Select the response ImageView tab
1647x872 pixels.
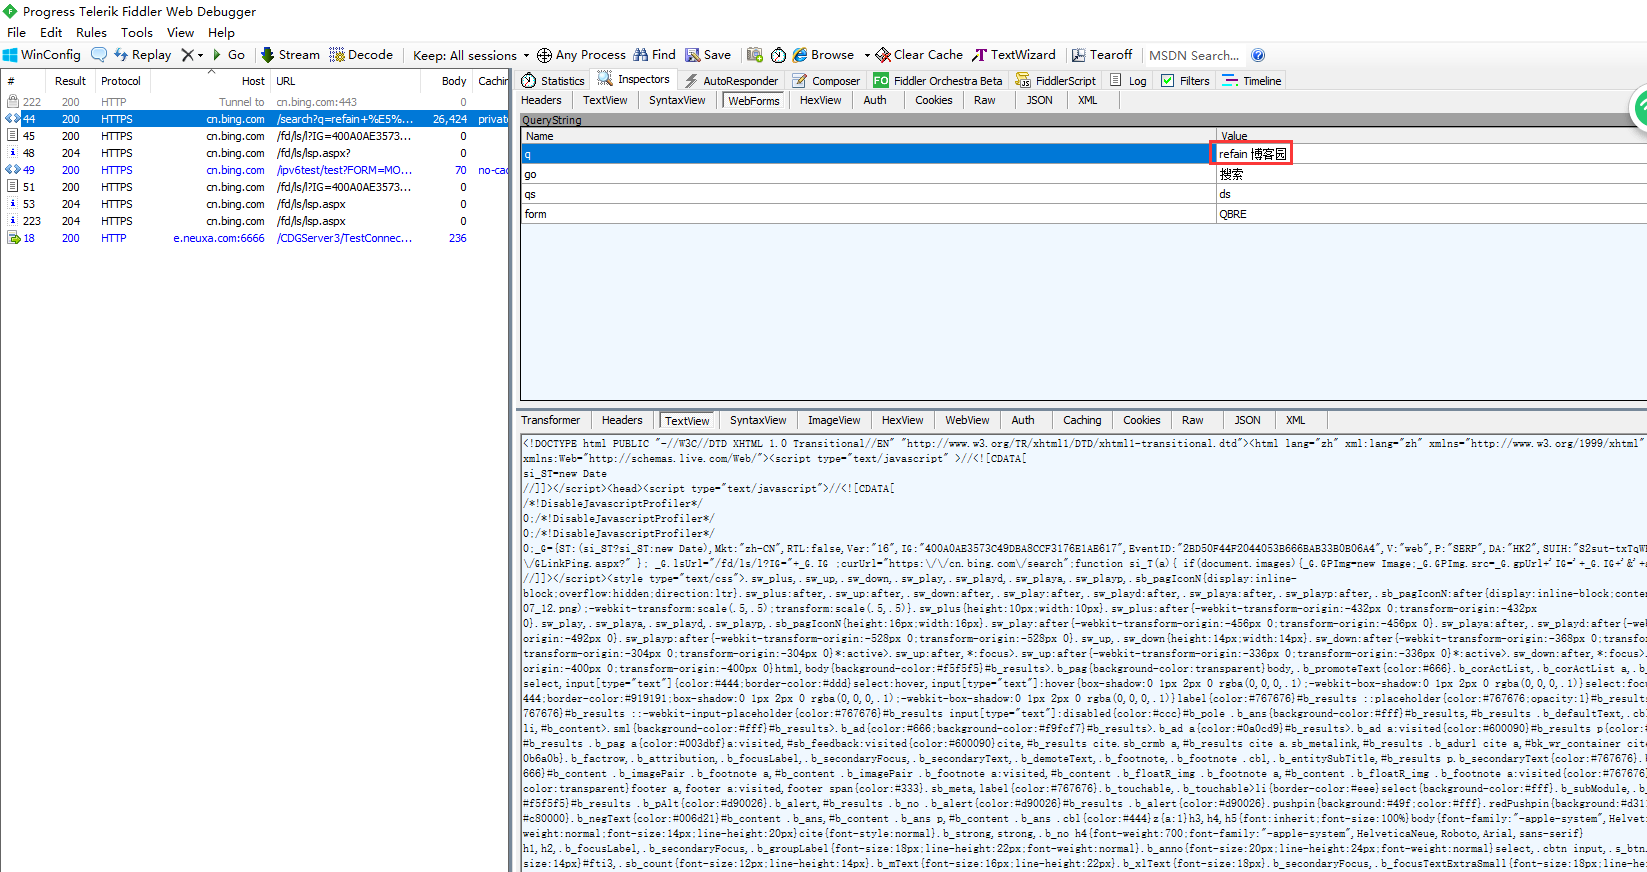tap(834, 420)
